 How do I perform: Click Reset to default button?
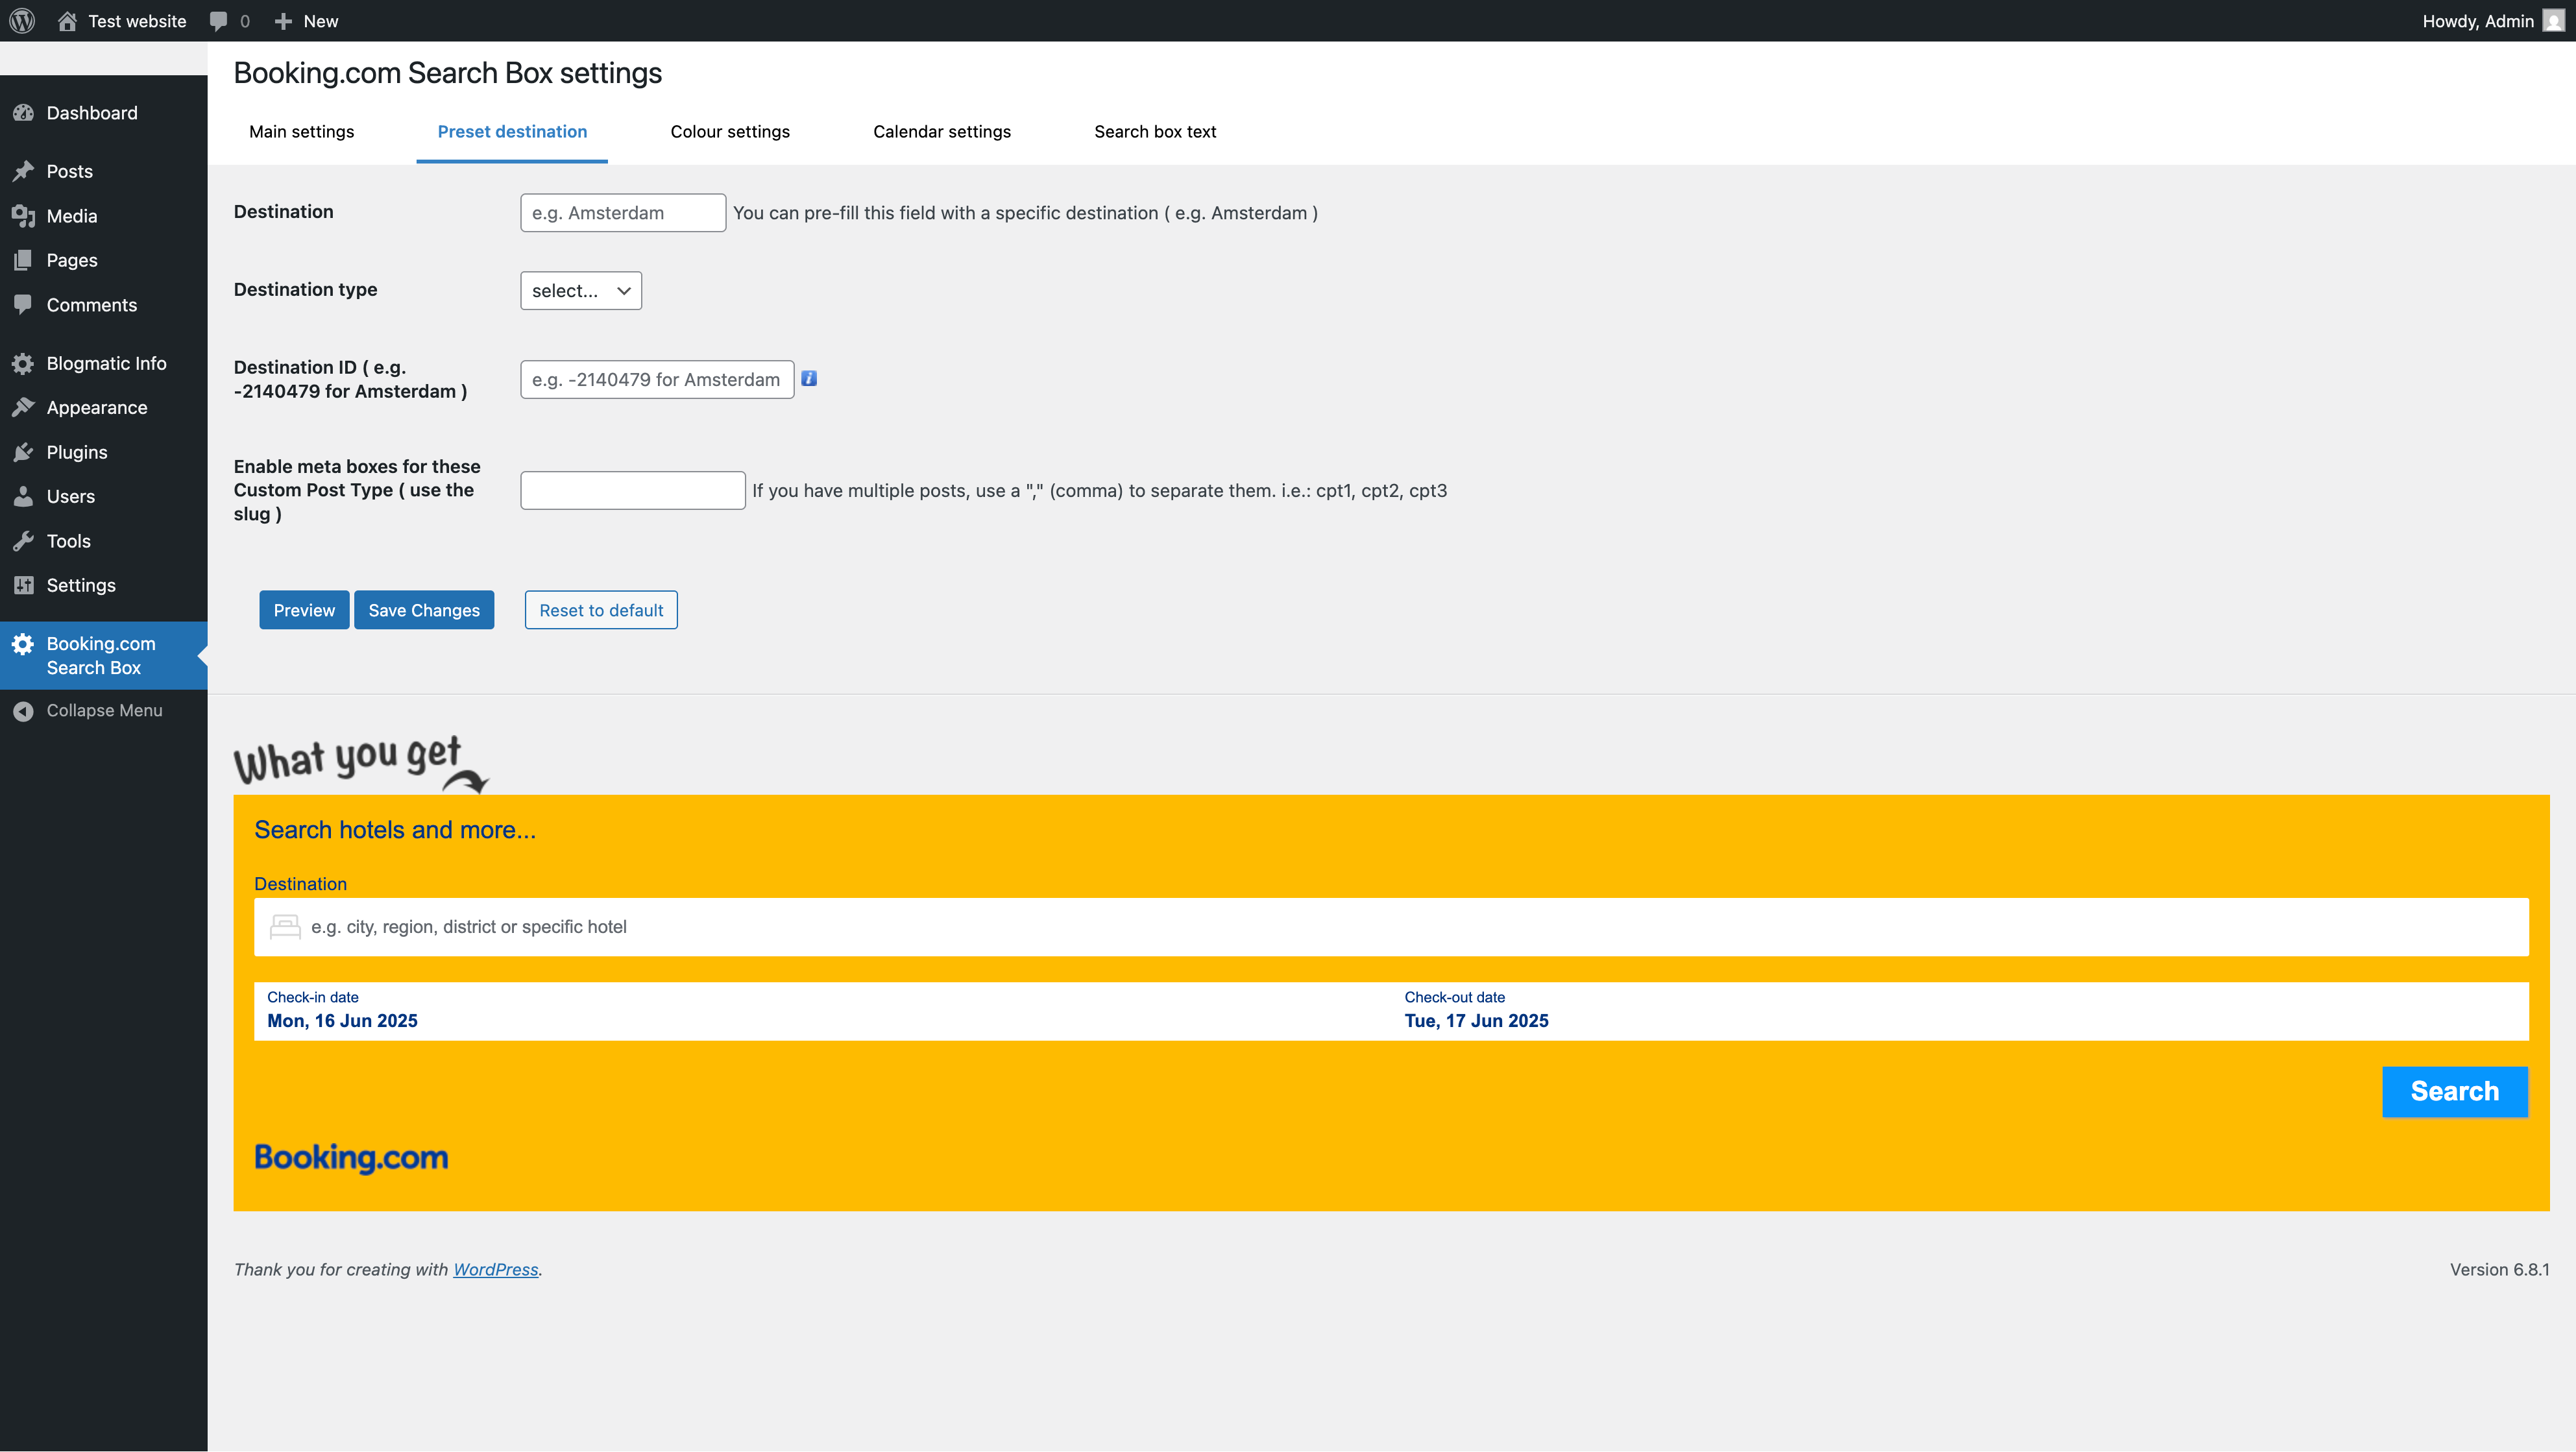(x=601, y=610)
